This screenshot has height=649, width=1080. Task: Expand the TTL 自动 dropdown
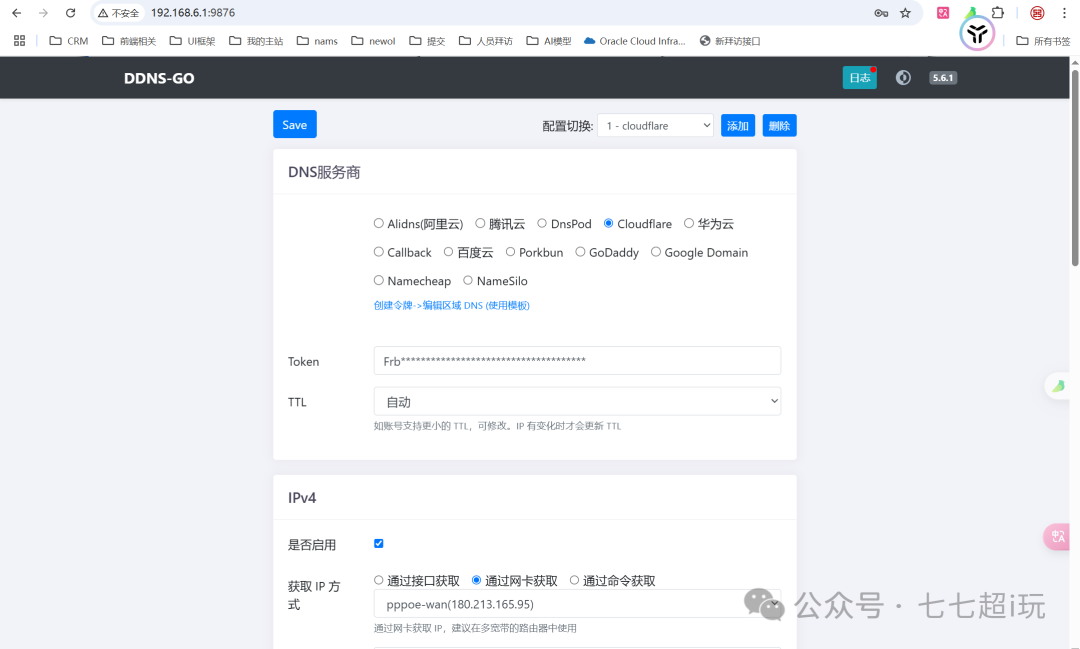click(x=577, y=402)
